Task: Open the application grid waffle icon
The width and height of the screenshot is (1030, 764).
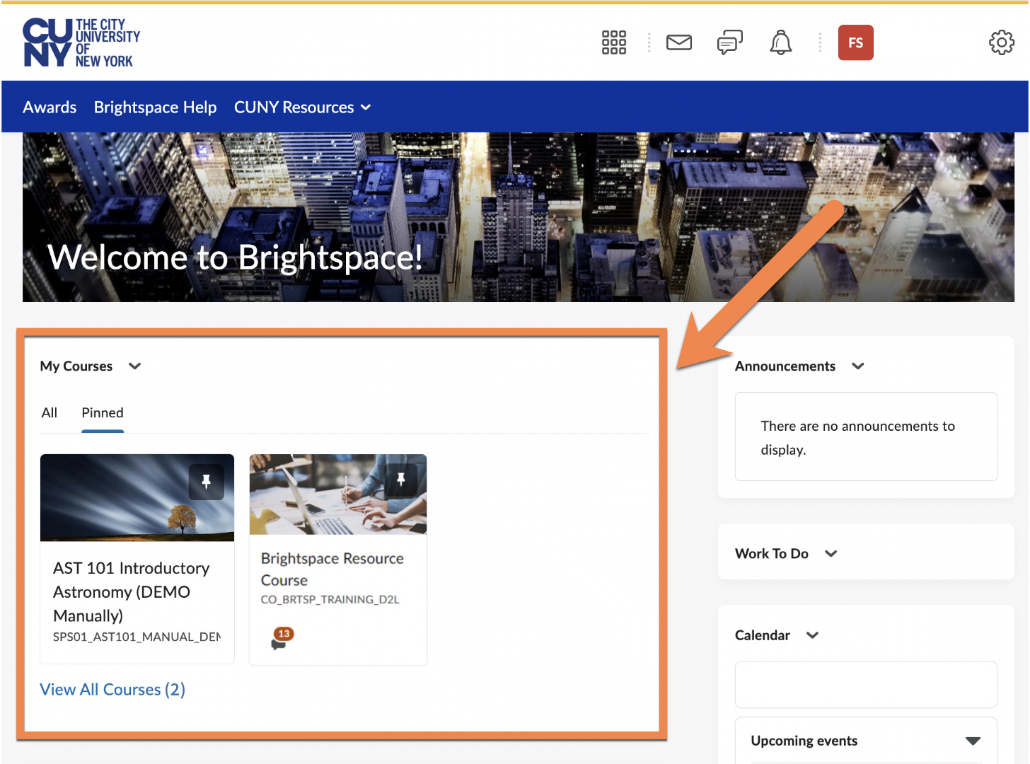Action: (613, 42)
